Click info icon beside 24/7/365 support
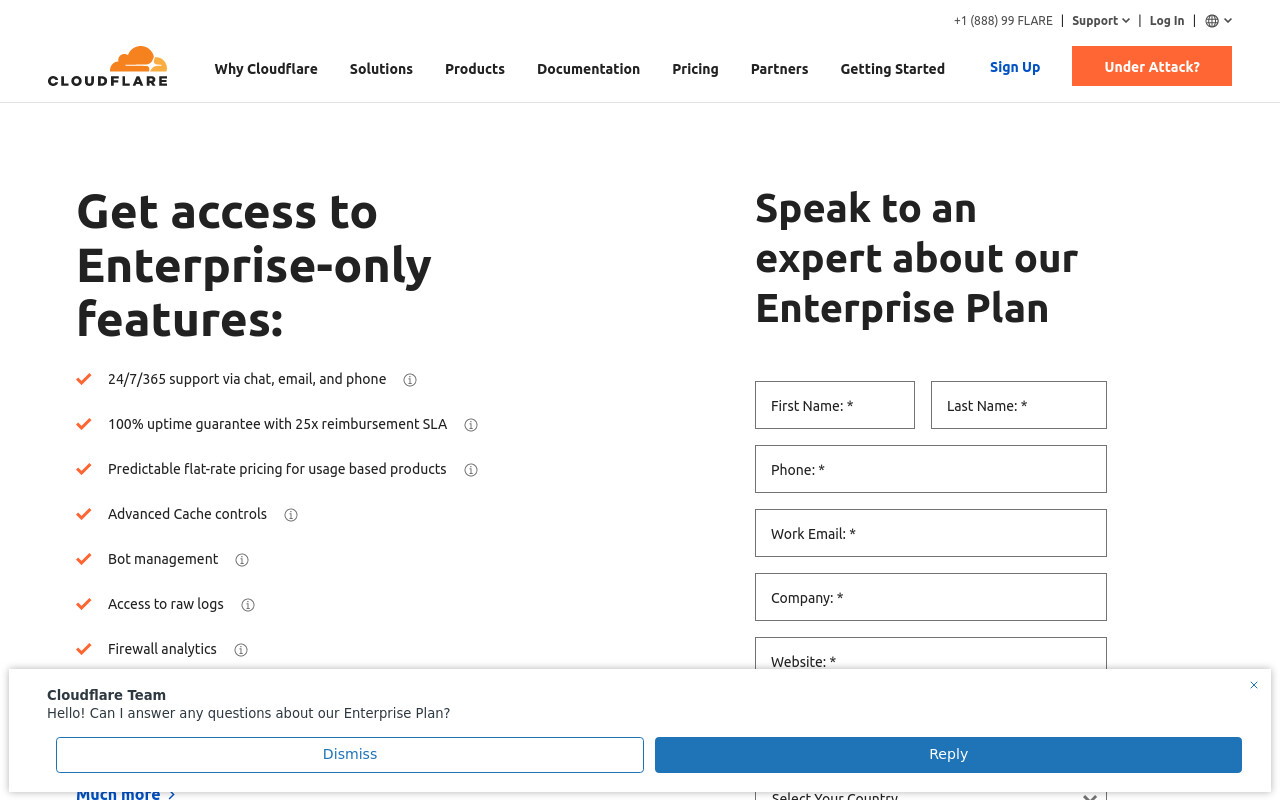Screen dimensions: 1280x800 410,380
